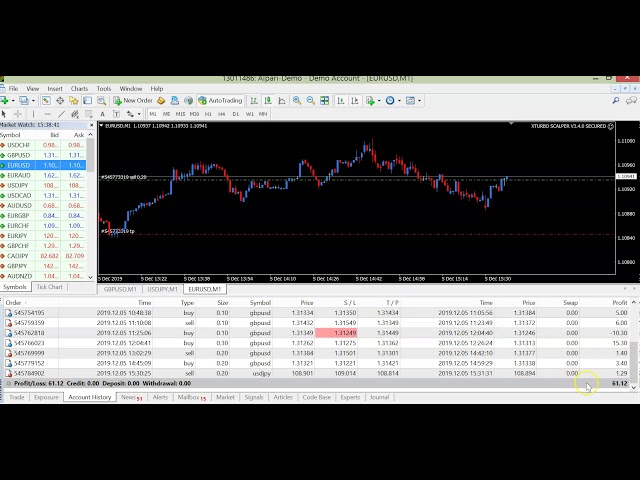Select the crosshair tool
Image resolution: width=640 pixels, height=480 pixels.
[20, 114]
